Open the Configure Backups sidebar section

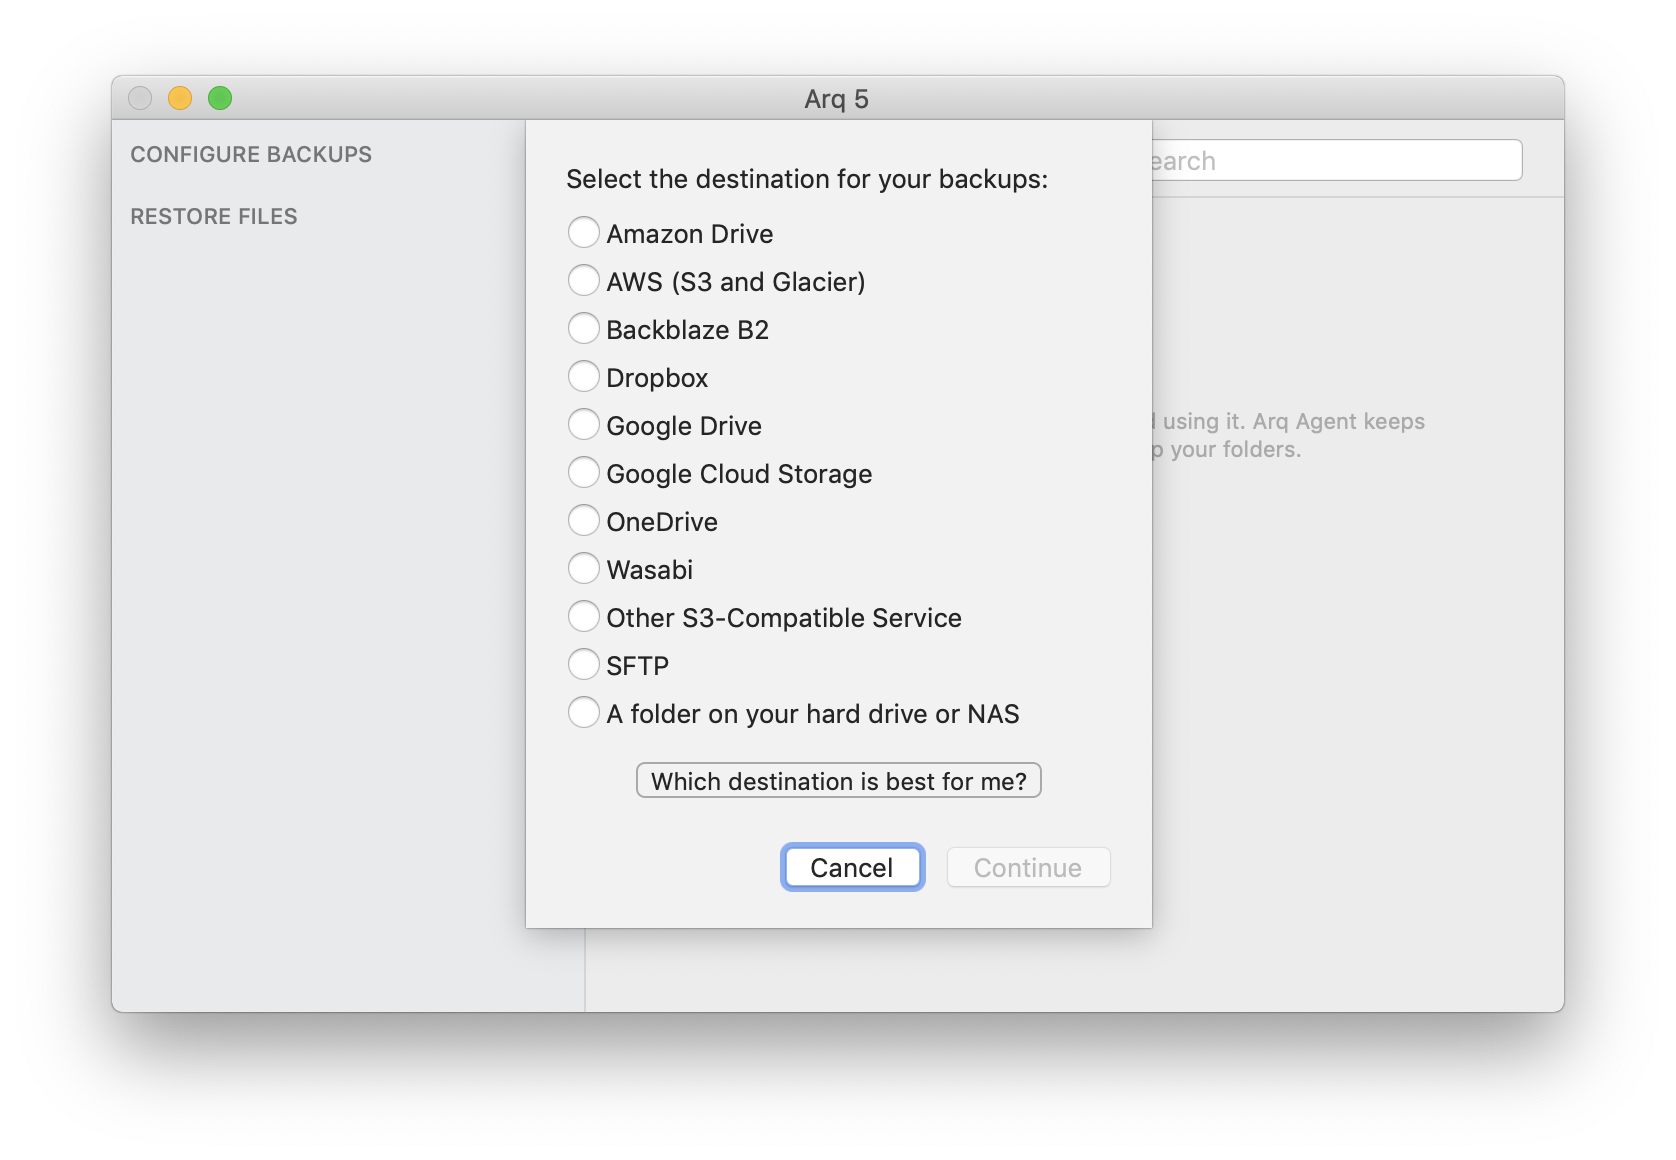[x=251, y=154]
